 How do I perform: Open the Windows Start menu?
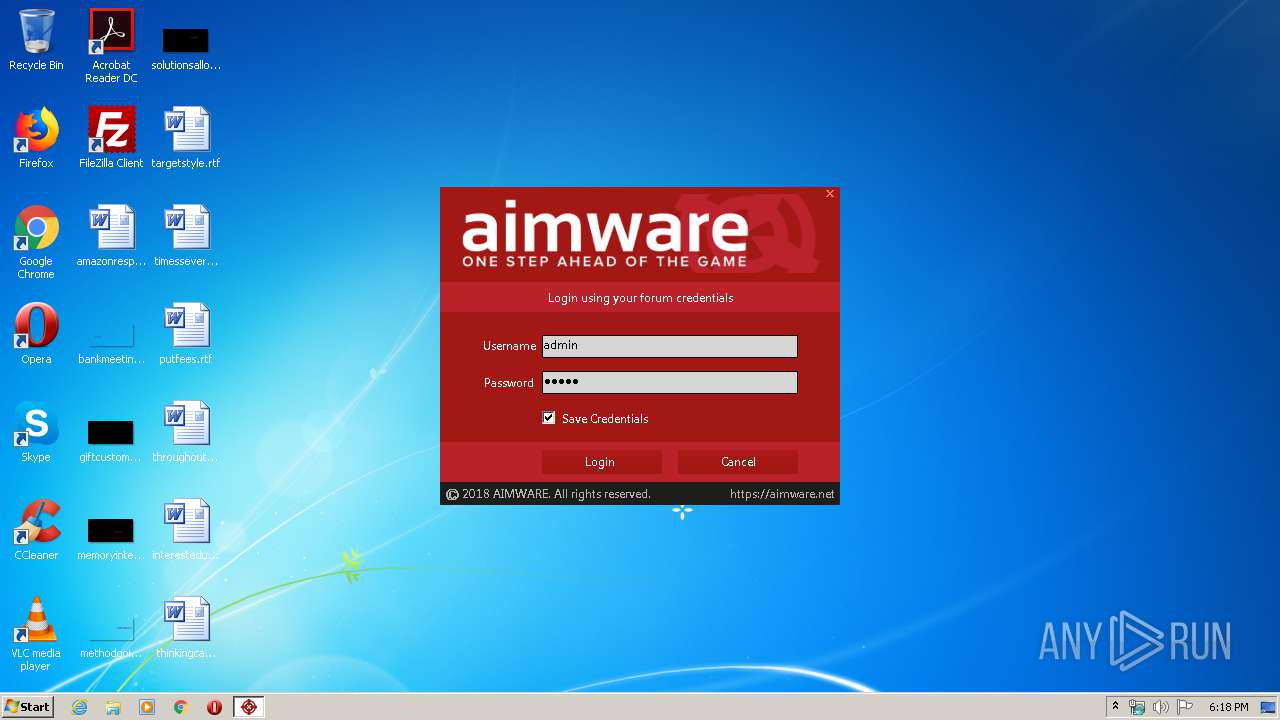27,707
